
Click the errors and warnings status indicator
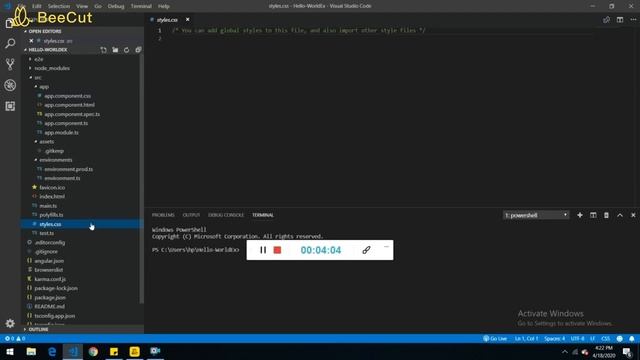coord(15,338)
